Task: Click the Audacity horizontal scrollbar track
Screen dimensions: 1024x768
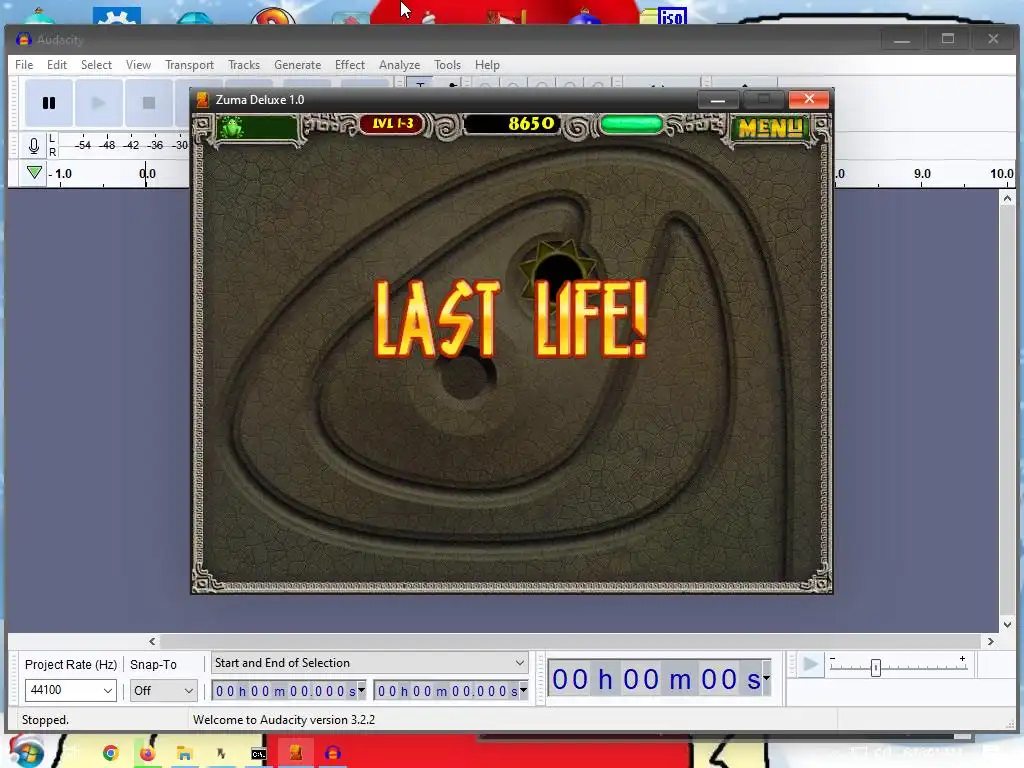Action: 571,641
